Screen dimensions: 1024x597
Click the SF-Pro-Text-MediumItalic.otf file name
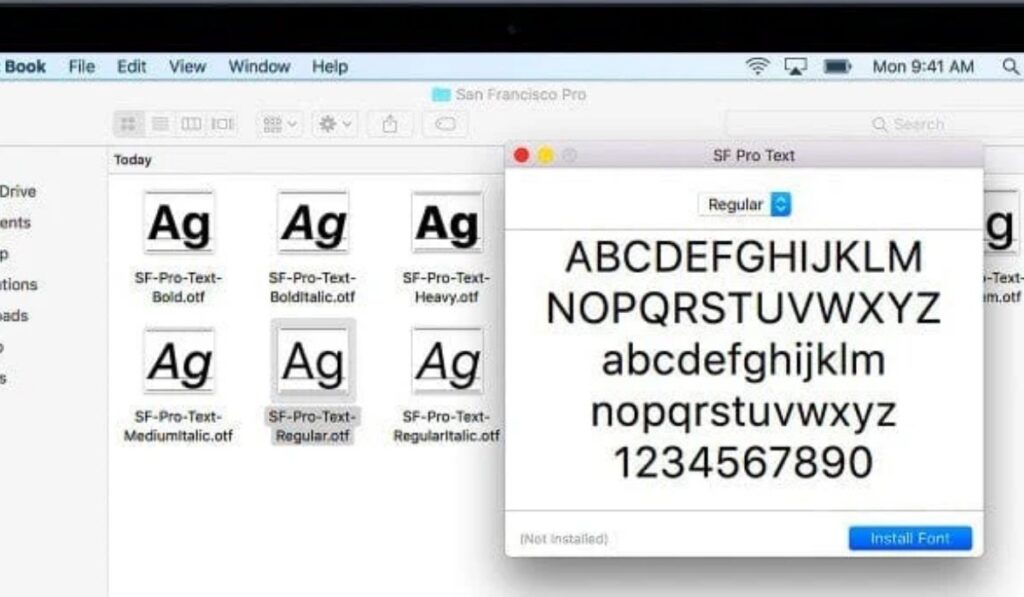tap(178, 426)
